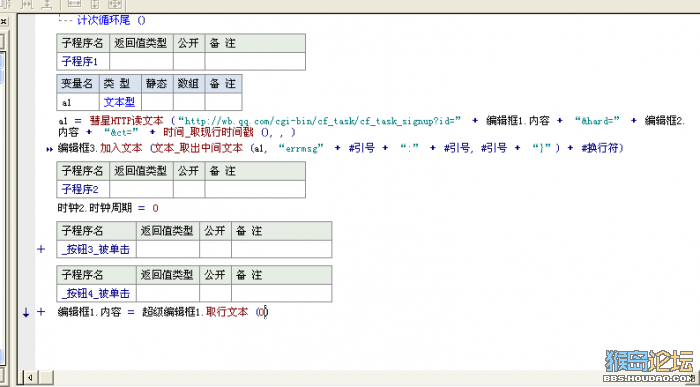Click the breakpoint arrow marker beside 编辑框3 line

(50, 149)
